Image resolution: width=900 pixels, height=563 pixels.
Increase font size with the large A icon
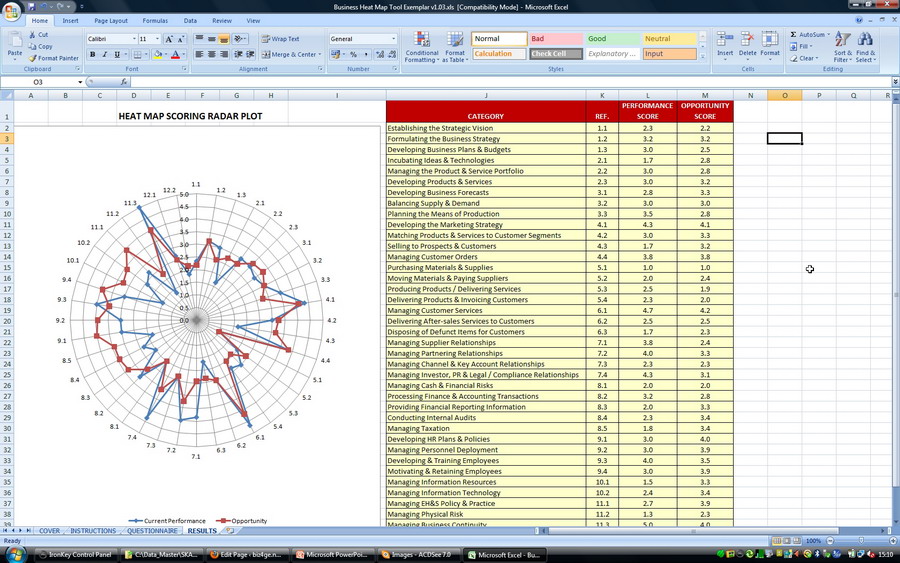(x=169, y=39)
